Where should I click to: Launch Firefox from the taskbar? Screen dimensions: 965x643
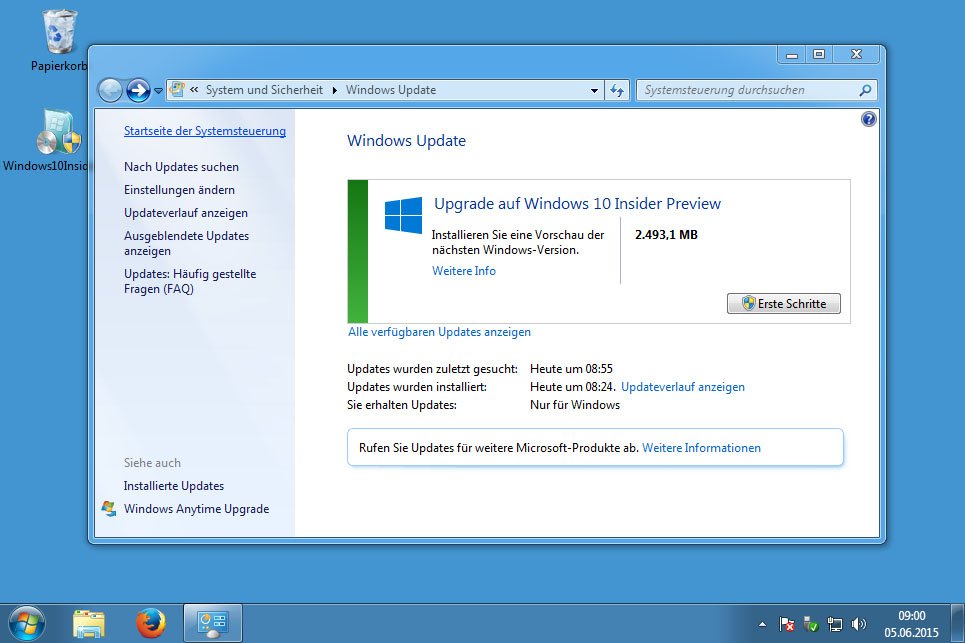[x=151, y=623]
